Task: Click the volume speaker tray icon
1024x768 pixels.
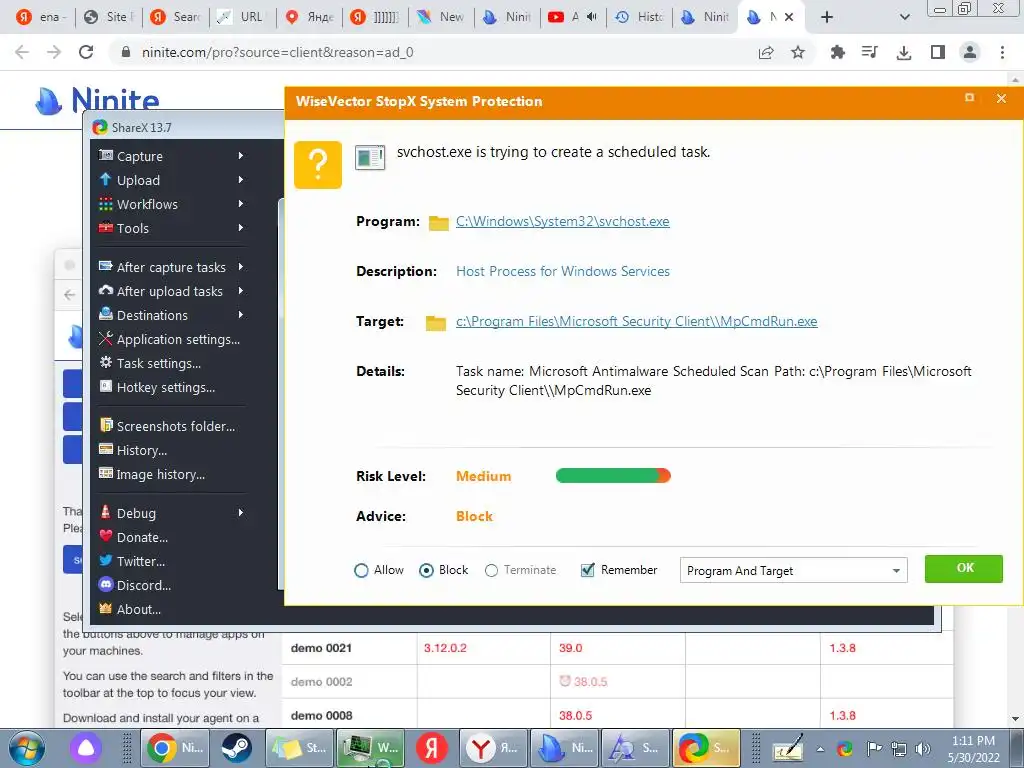Action: (923, 748)
